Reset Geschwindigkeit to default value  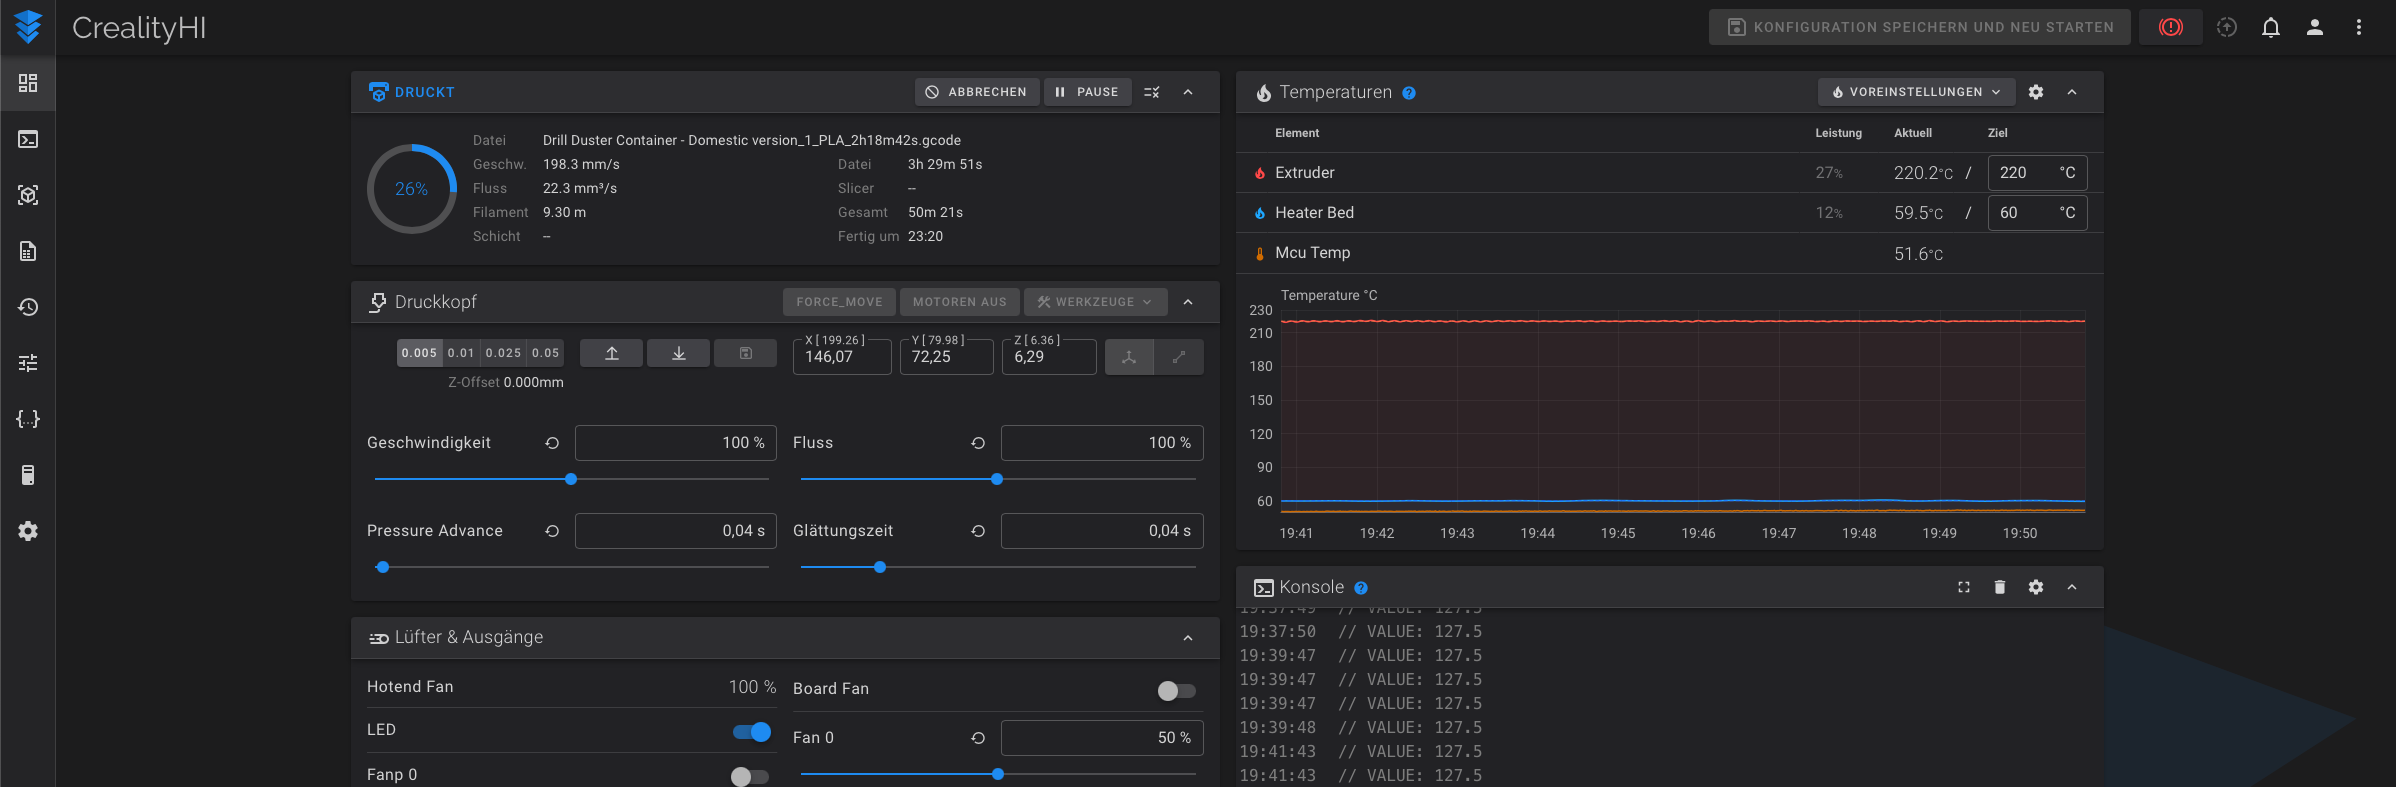coord(552,443)
